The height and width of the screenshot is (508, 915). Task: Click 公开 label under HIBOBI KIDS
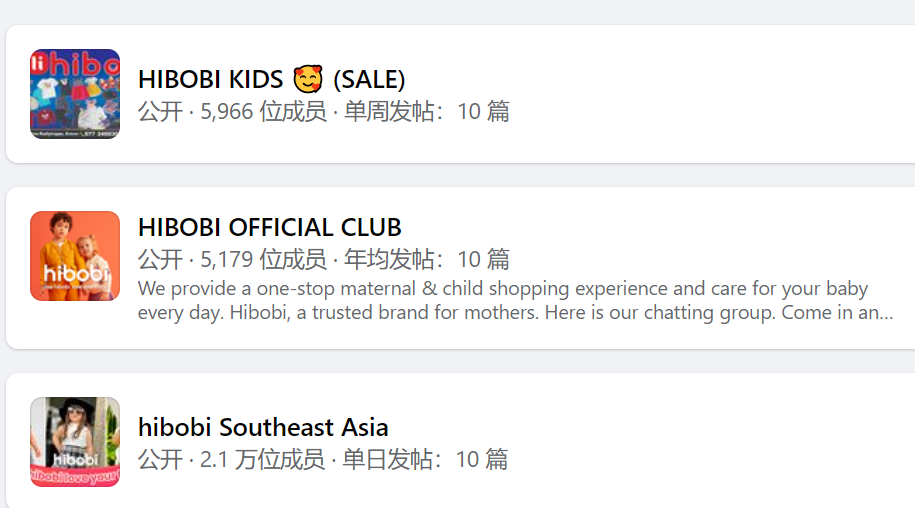[x=160, y=111]
